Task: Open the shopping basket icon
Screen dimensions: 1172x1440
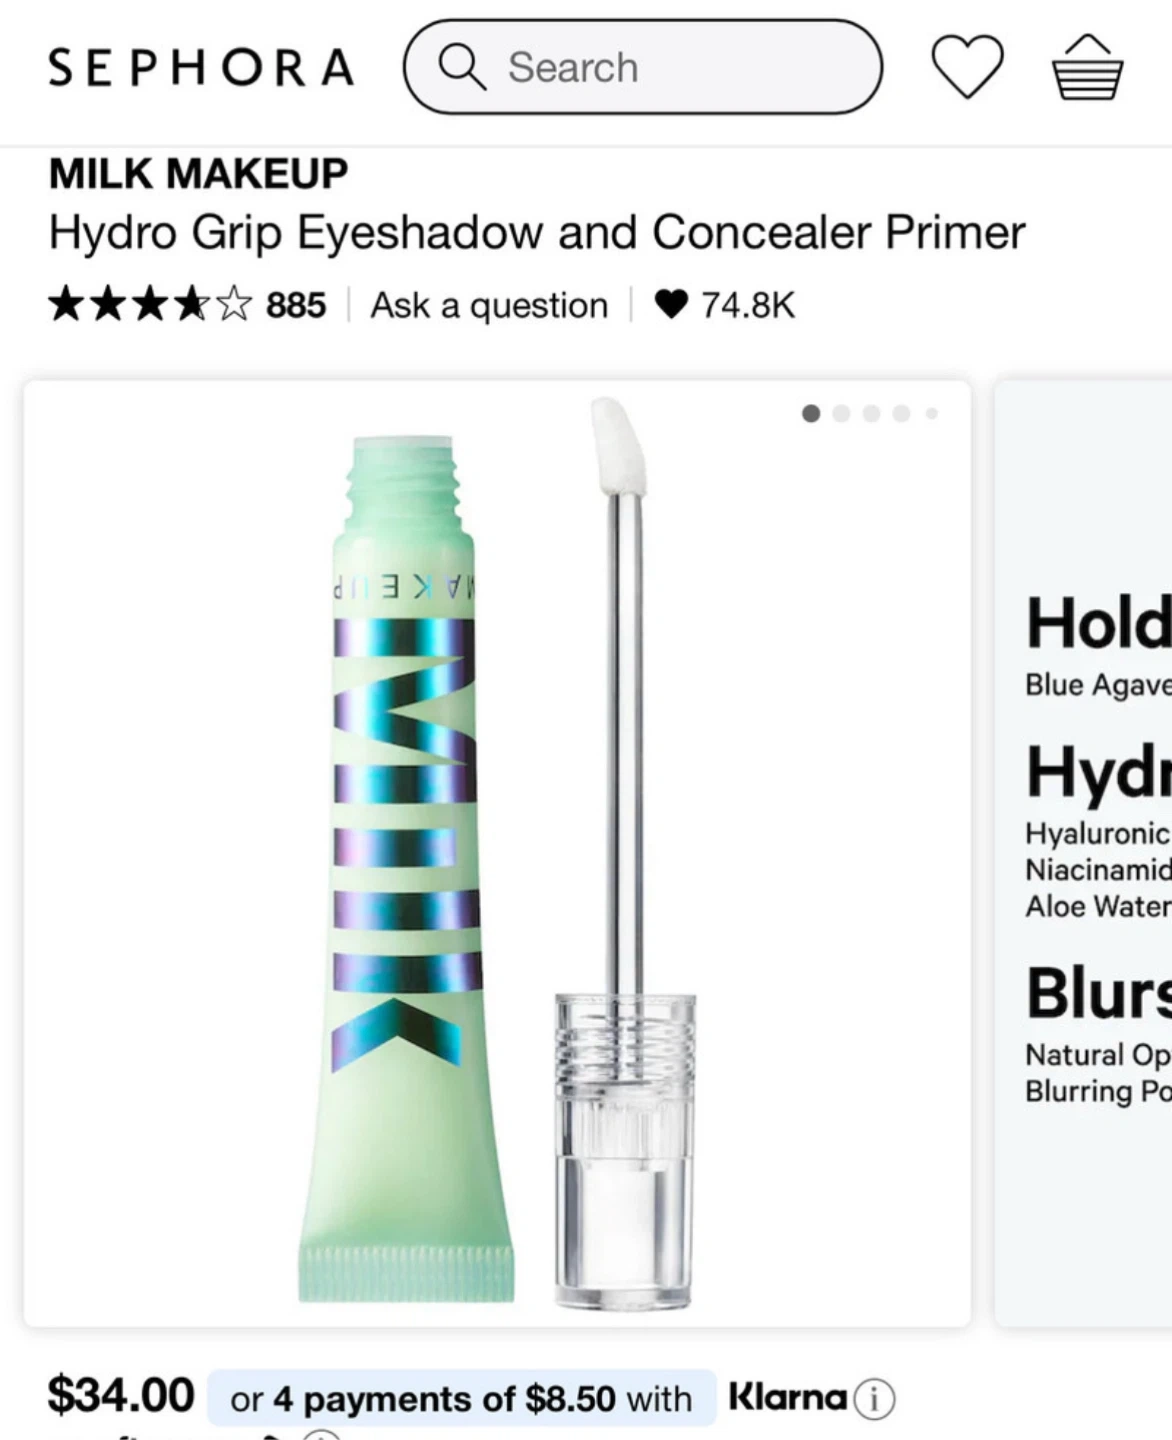Action: tap(1087, 66)
